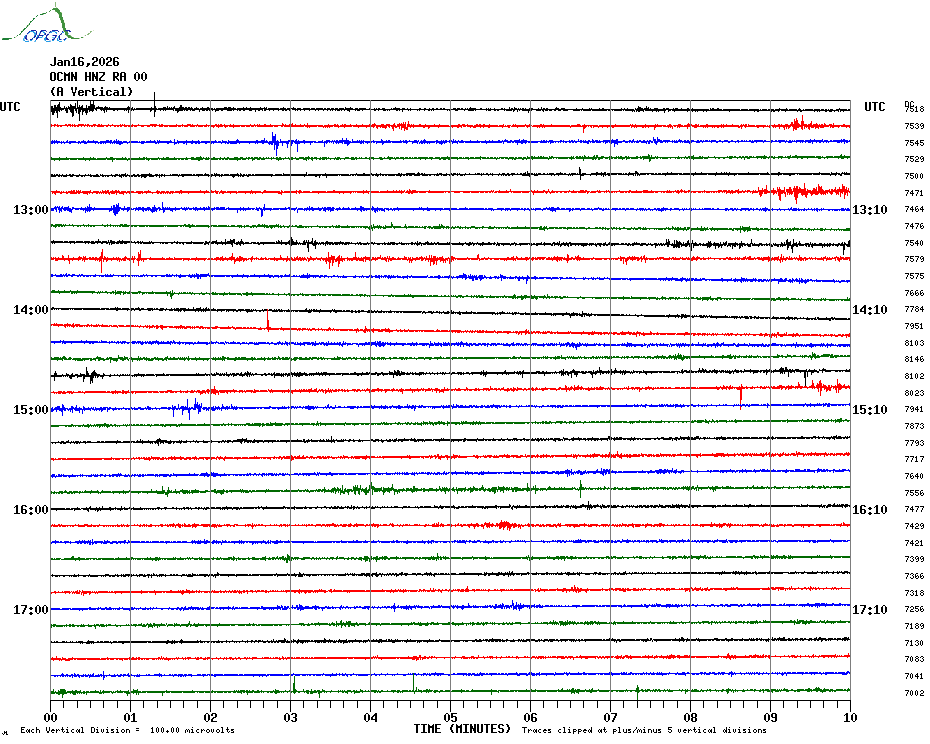
Task: Click the TIME (MINUTES) axis title
Action: coord(462,729)
